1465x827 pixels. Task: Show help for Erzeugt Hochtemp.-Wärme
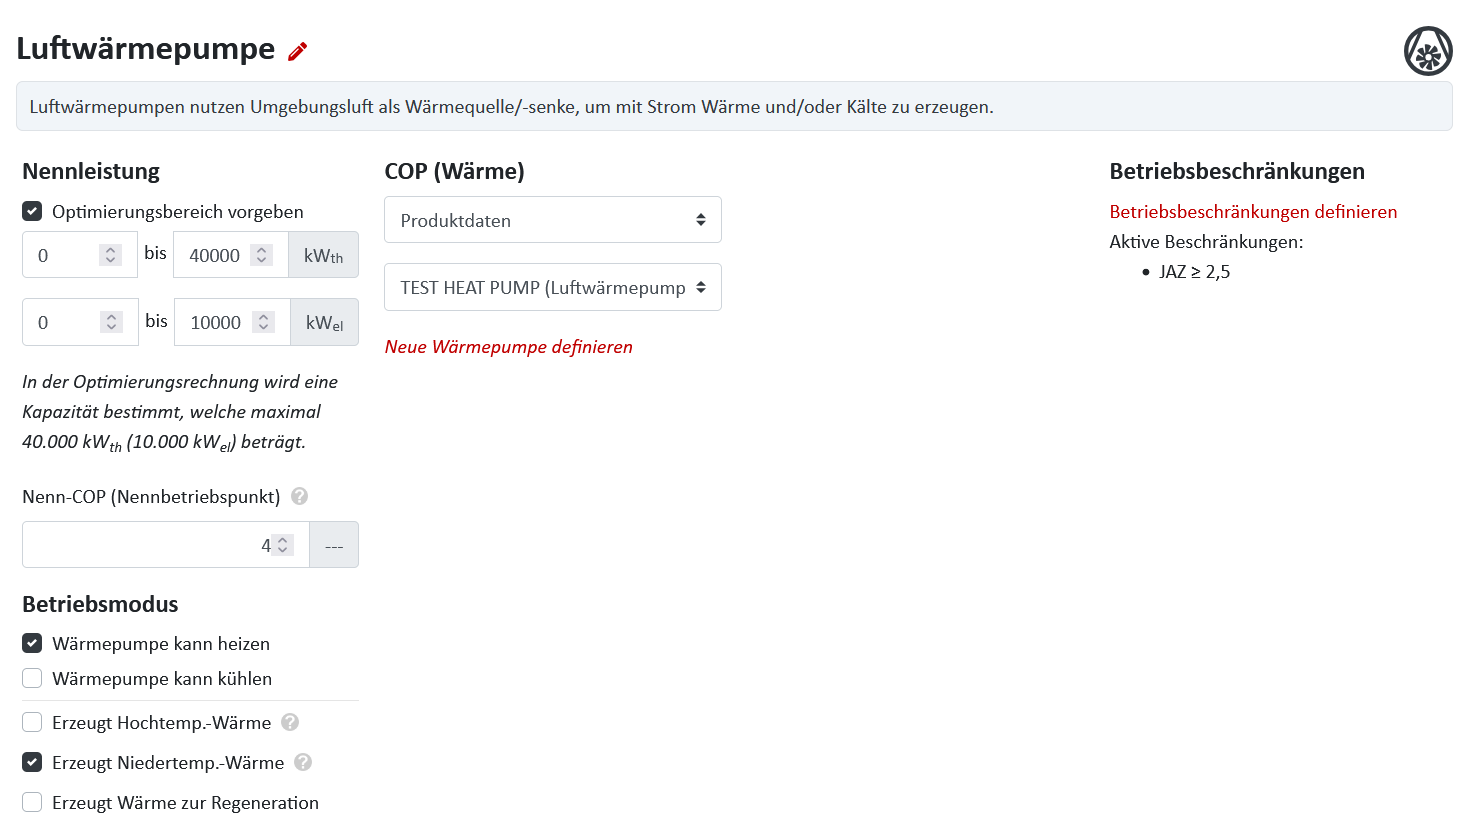point(290,722)
